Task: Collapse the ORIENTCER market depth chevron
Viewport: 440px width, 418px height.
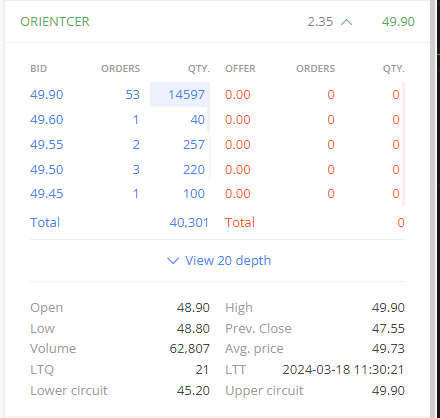Action: [347, 22]
